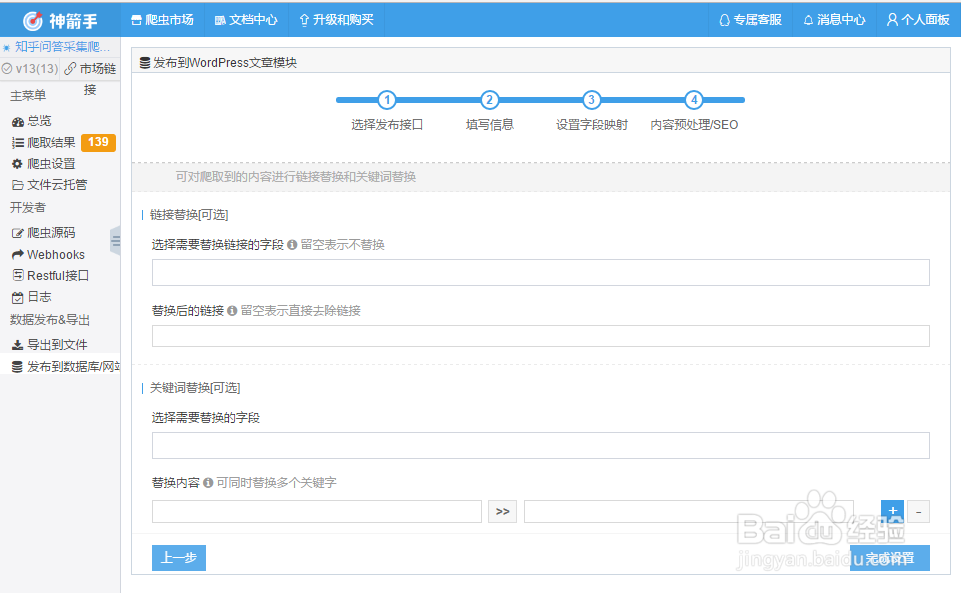View the 爬虫源码 crawler source code
This screenshot has width=961, height=593.
[50, 232]
